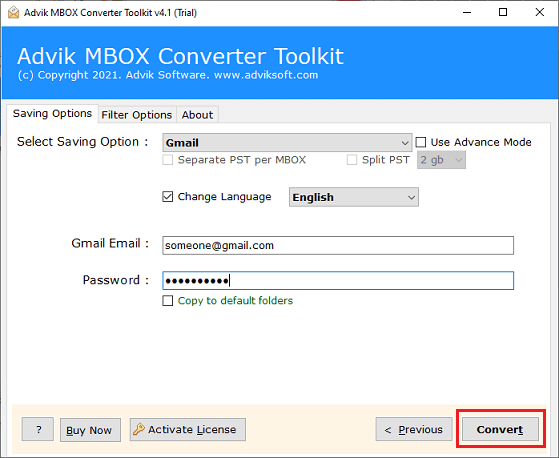559x458 pixels.
Task: Click the Gmail Email input field
Action: pyautogui.click(x=338, y=245)
